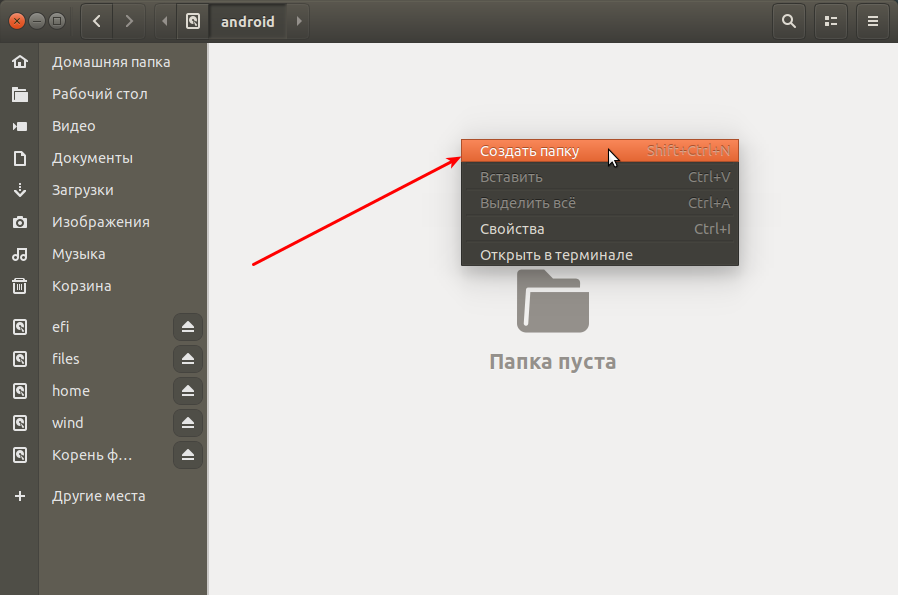
Task: Open Корзина trash icon
Action: pos(21,285)
